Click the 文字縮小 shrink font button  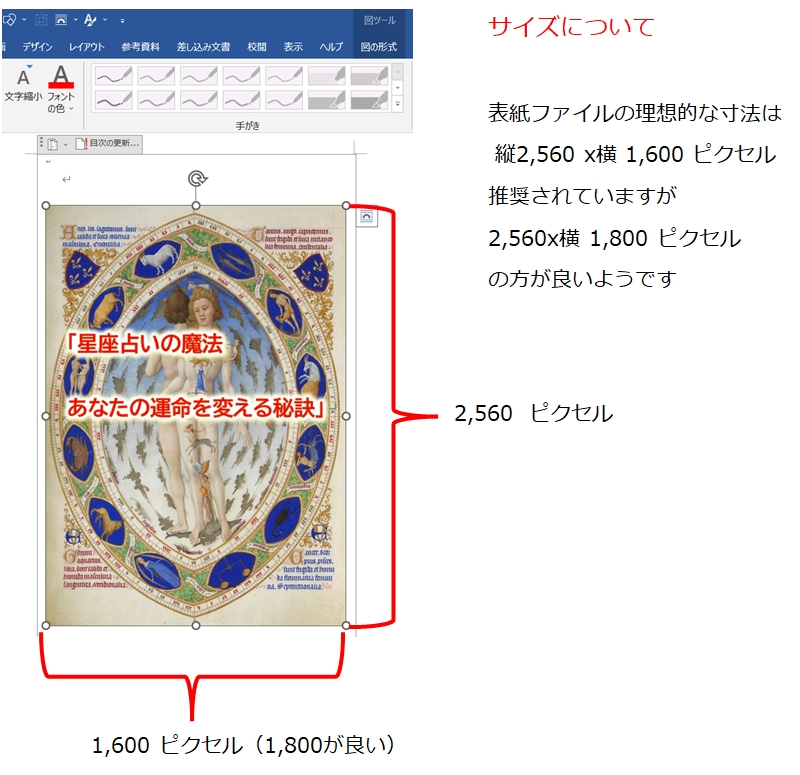tap(23, 84)
